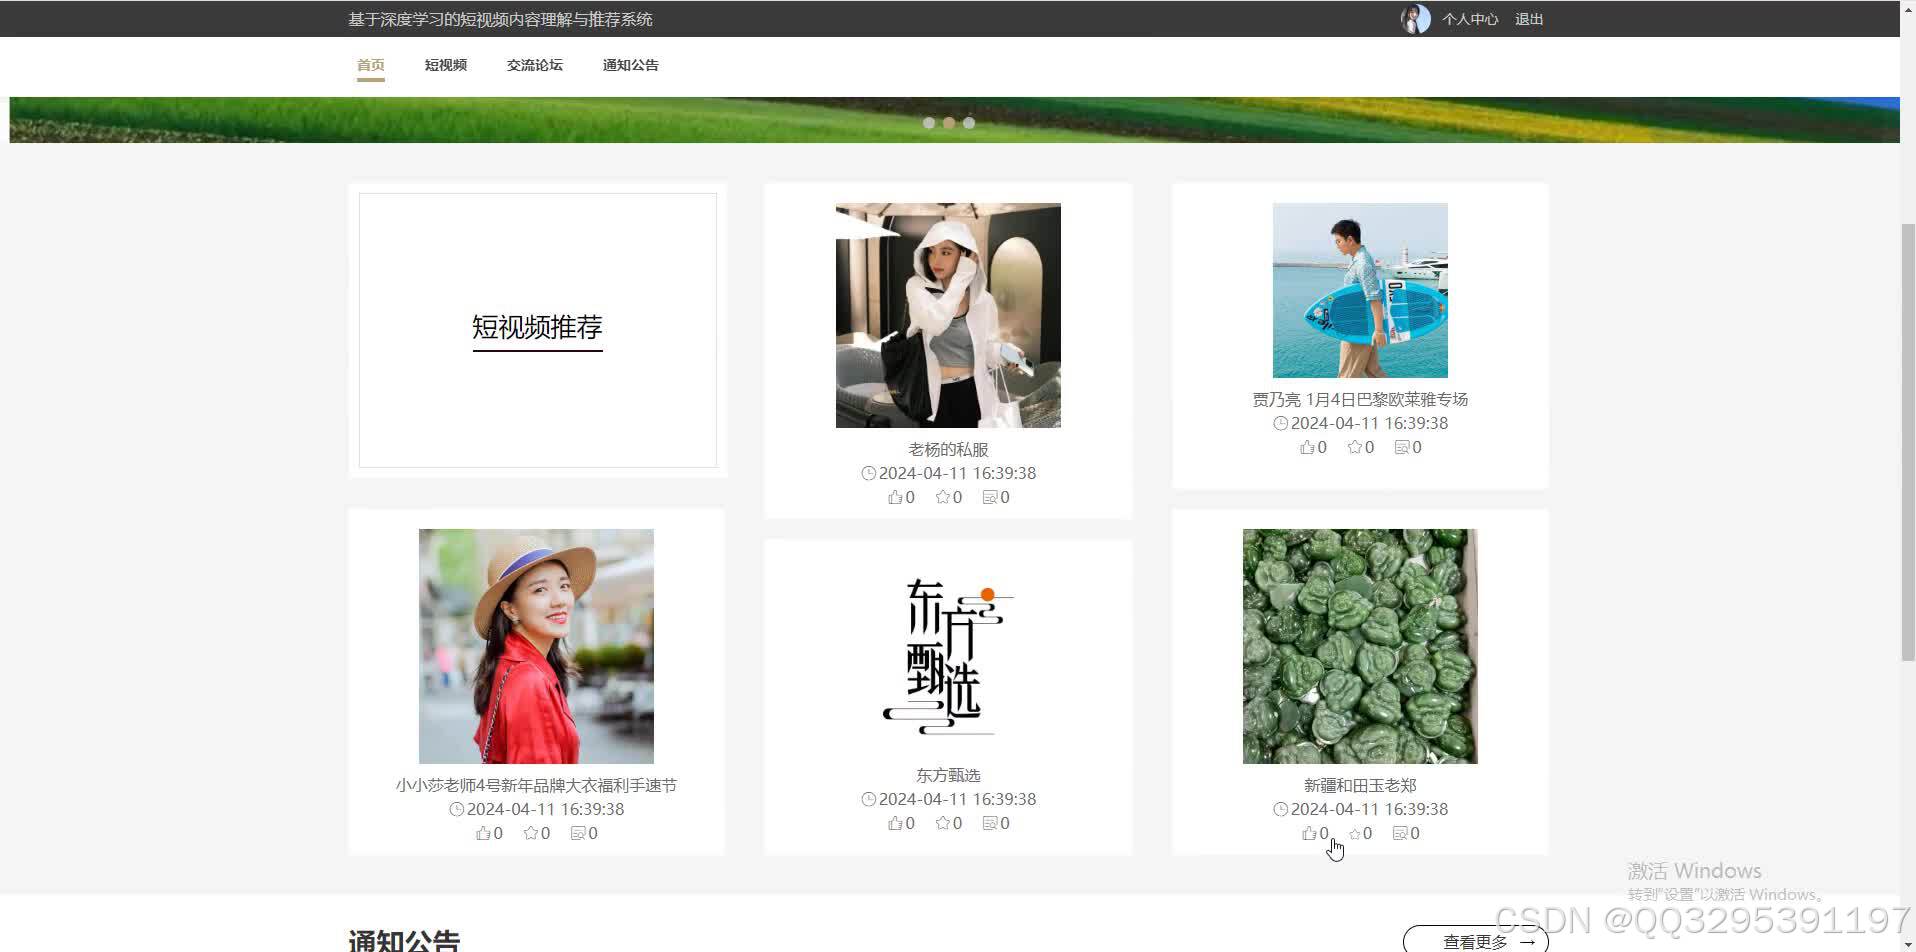The image size is (1916, 952).
Task: Click the like icon under 老杨的私服
Action: click(x=895, y=497)
